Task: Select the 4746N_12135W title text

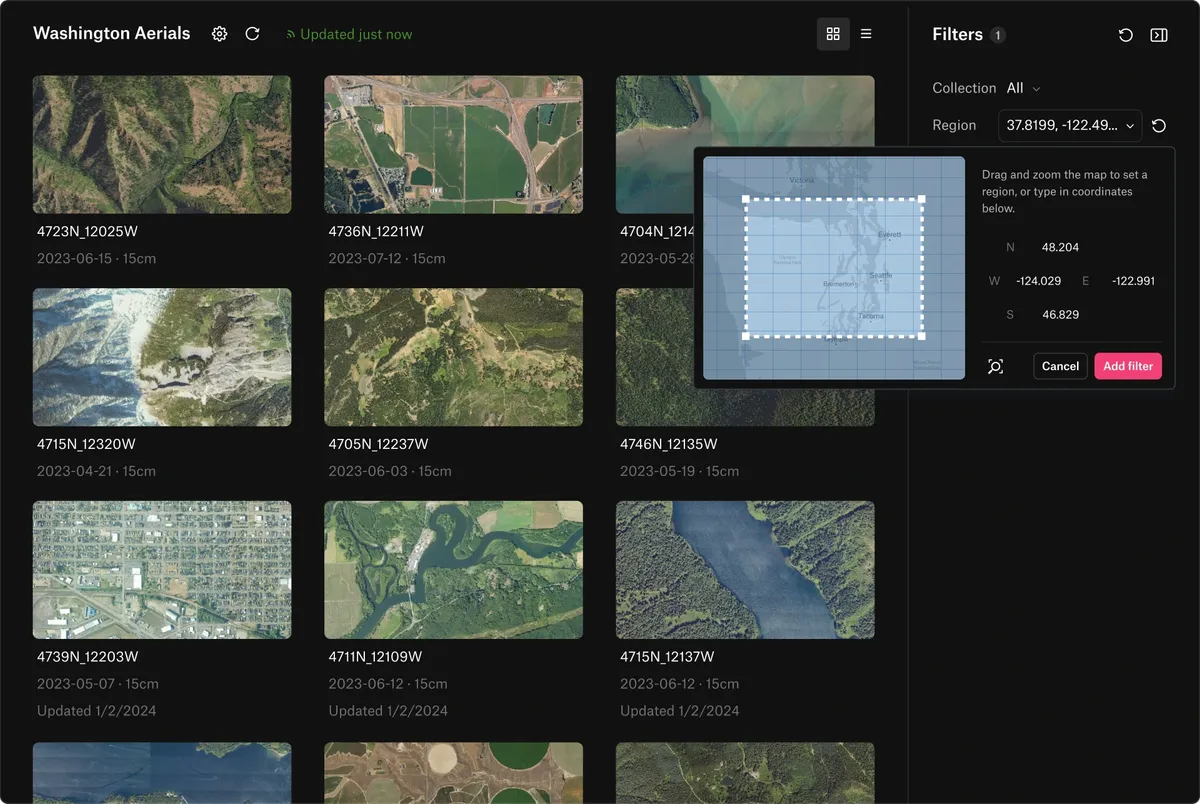Action: [x=668, y=444]
